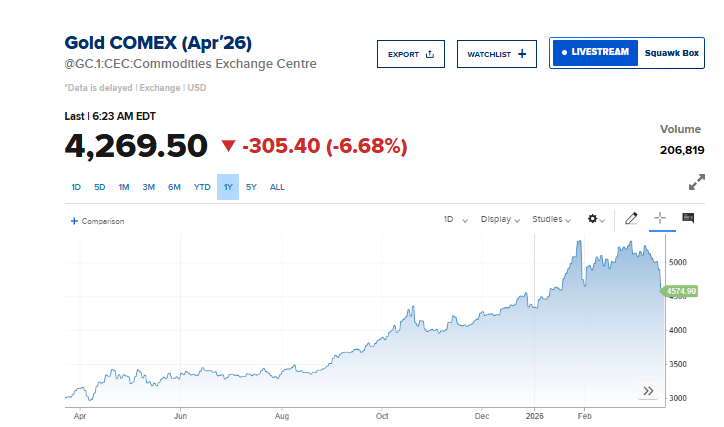This screenshot has height=427, width=724.
Task: Click the Export button
Action: click(410, 54)
